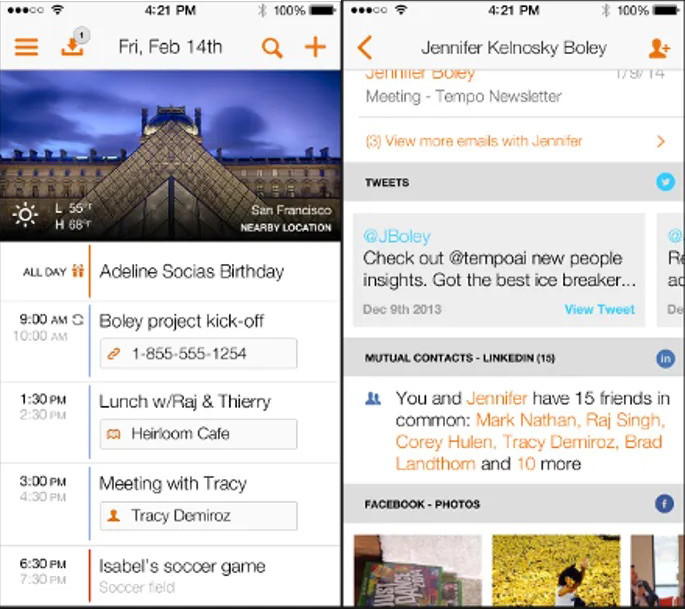Dial the 1-855-555-1254 conference number
The height and width of the screenshot is (609, 685).
coord(199,353)
